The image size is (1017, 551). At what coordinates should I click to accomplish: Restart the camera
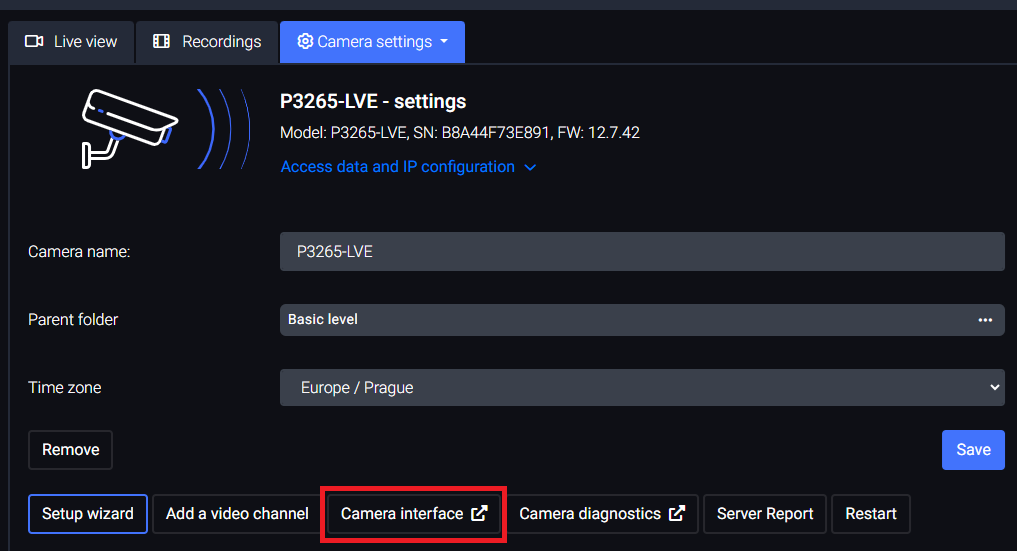pyautogui.click(x=871, y=514)
